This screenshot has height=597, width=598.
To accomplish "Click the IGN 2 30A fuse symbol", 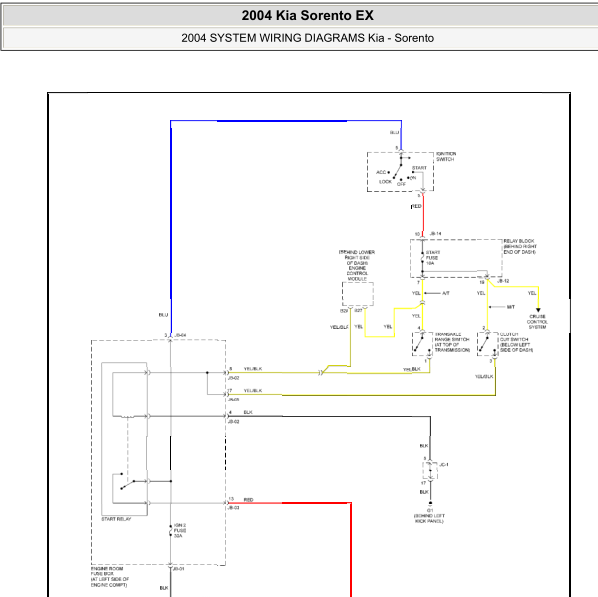I will [170, 531].
